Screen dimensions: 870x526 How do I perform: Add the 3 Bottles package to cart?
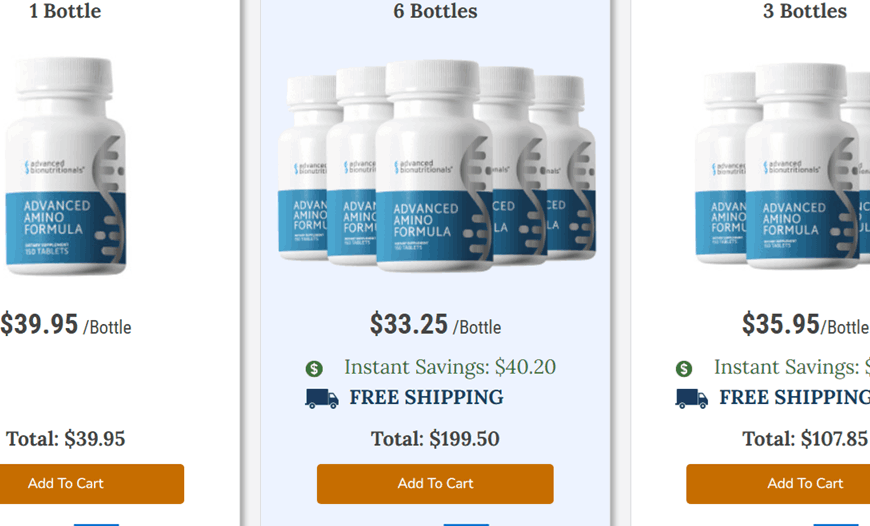point(778,484)
